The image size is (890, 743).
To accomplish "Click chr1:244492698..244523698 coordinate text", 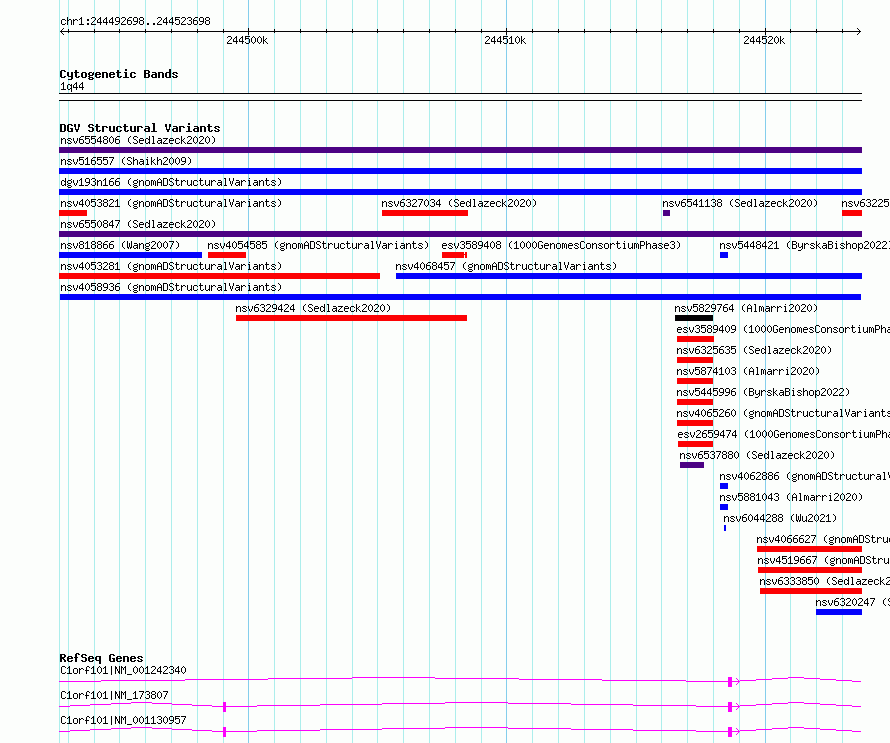I will coord(135,21).
